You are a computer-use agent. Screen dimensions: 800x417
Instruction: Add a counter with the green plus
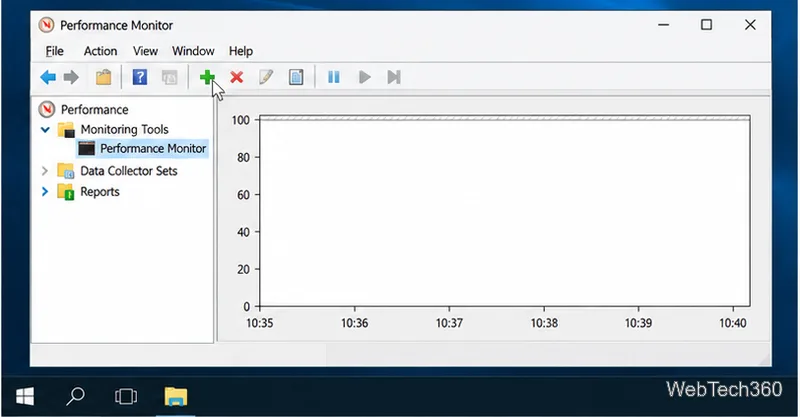[207, 77]
